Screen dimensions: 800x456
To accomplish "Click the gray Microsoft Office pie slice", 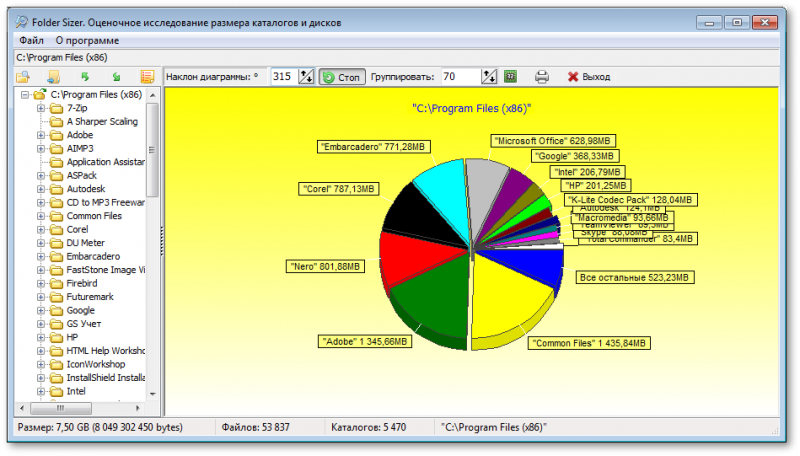I will click(x=484, y=189).
